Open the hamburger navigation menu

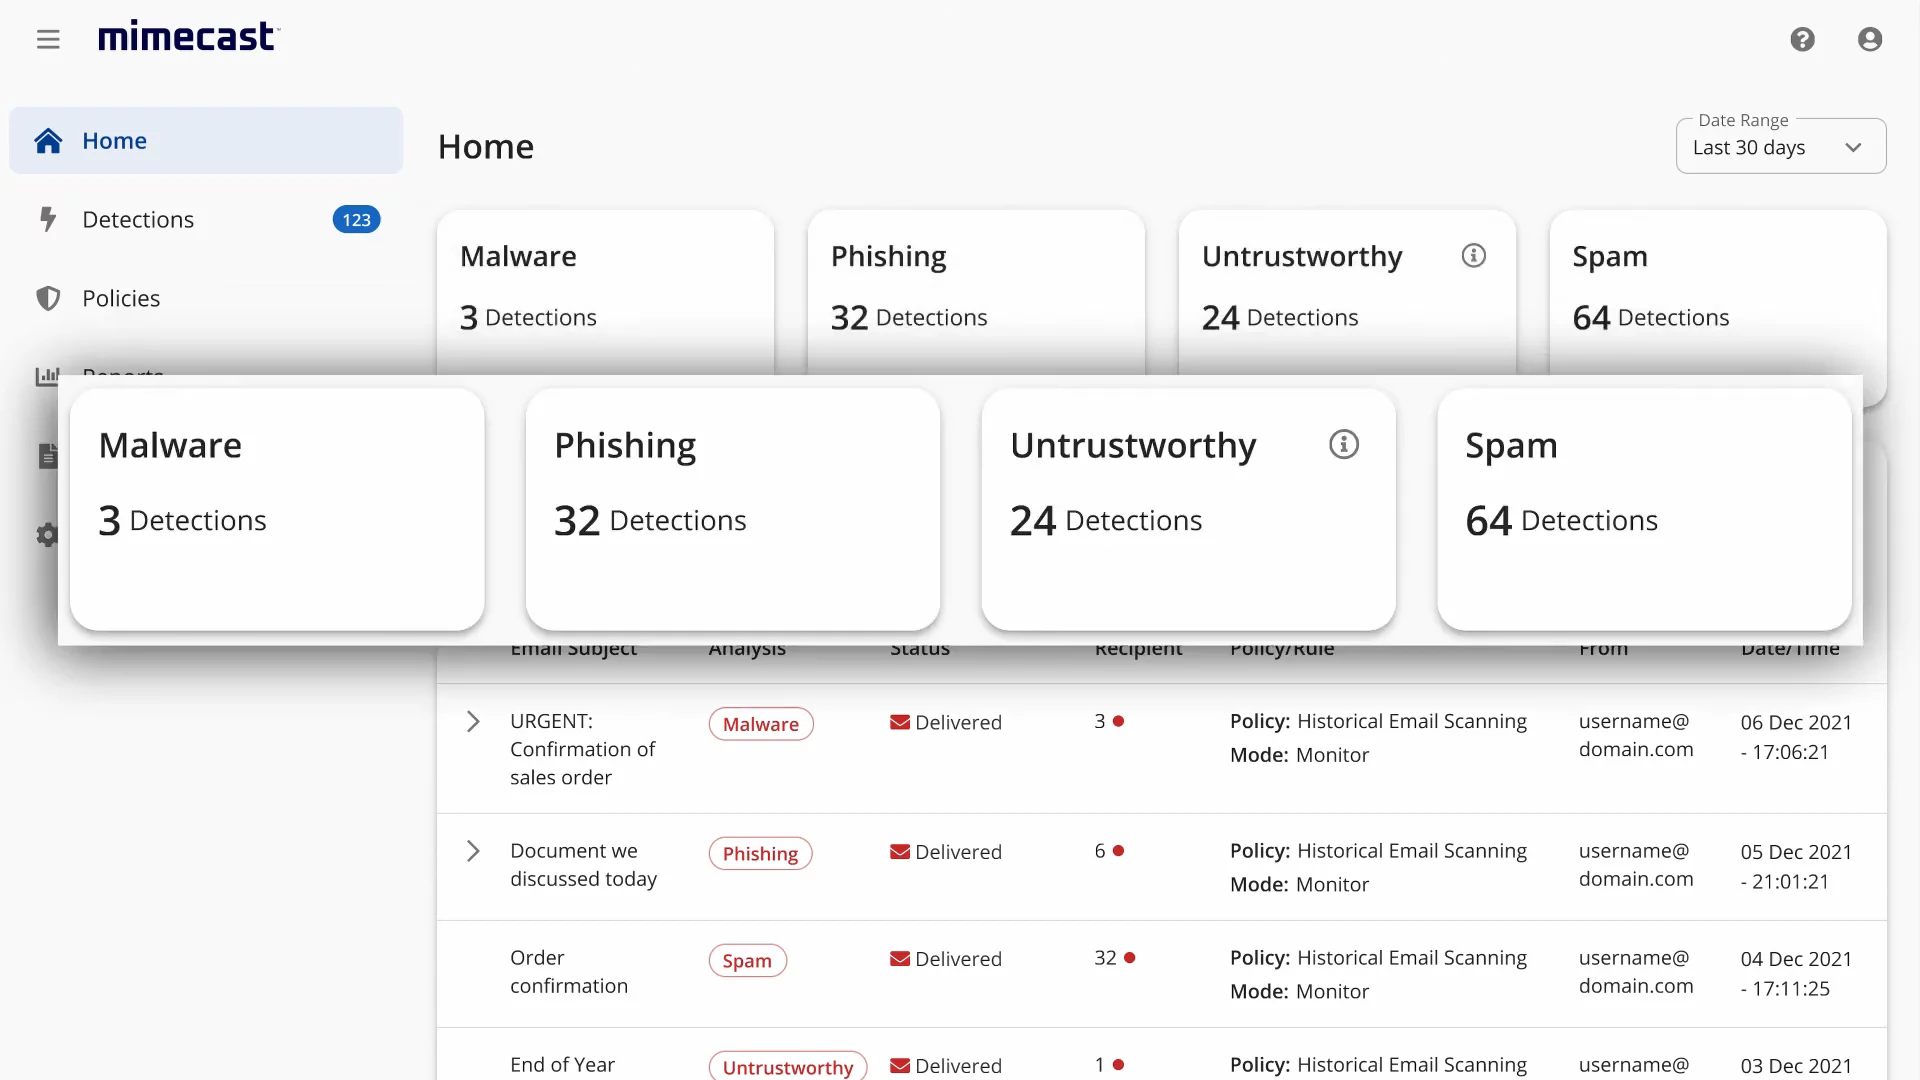48,39
